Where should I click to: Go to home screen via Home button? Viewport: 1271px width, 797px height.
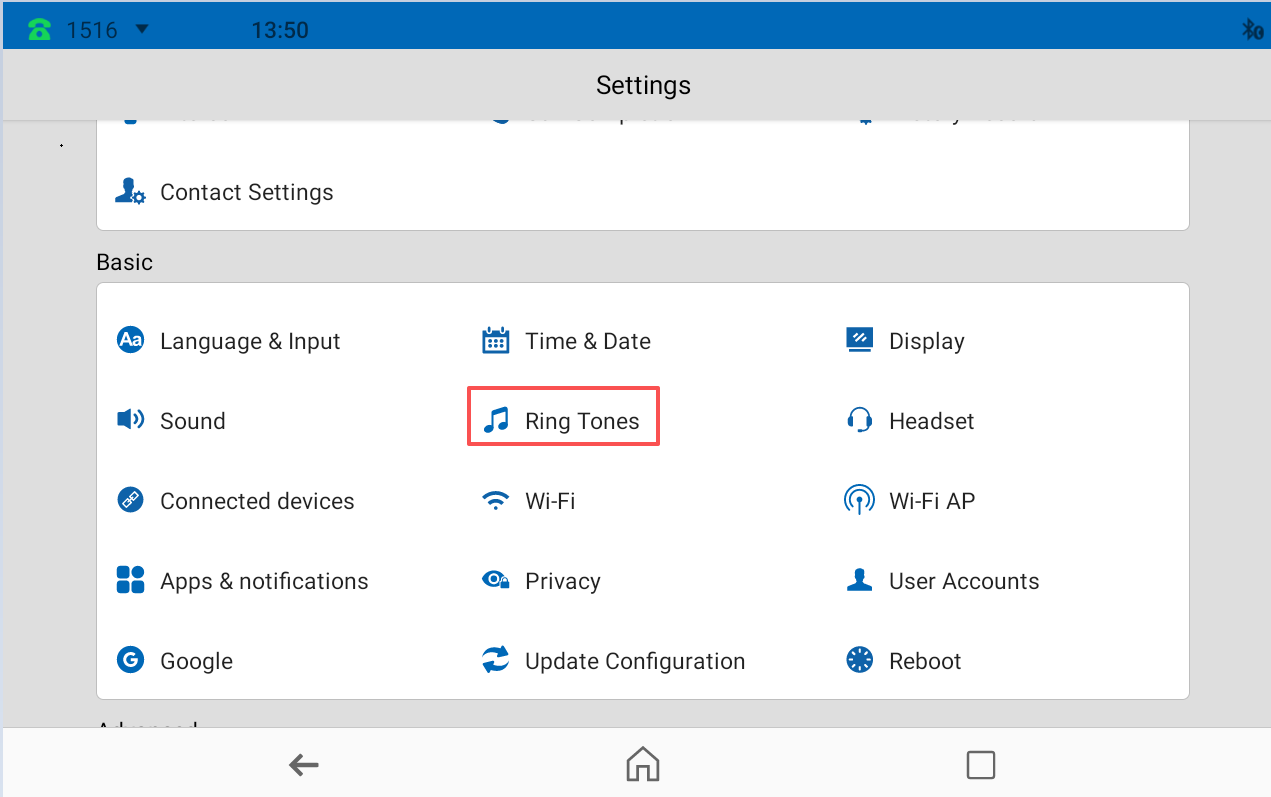[x=642, y=765]
